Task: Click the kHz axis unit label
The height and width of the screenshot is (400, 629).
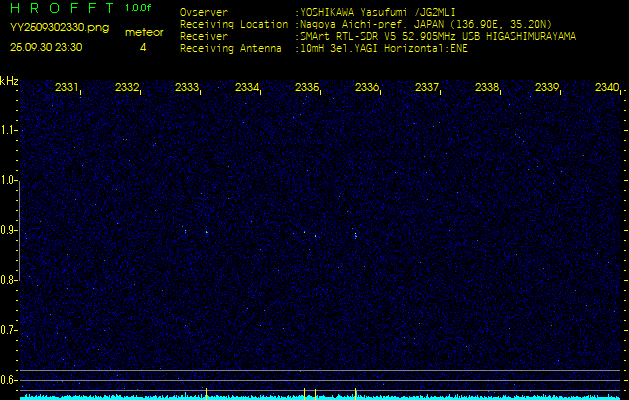Action: 9,81
